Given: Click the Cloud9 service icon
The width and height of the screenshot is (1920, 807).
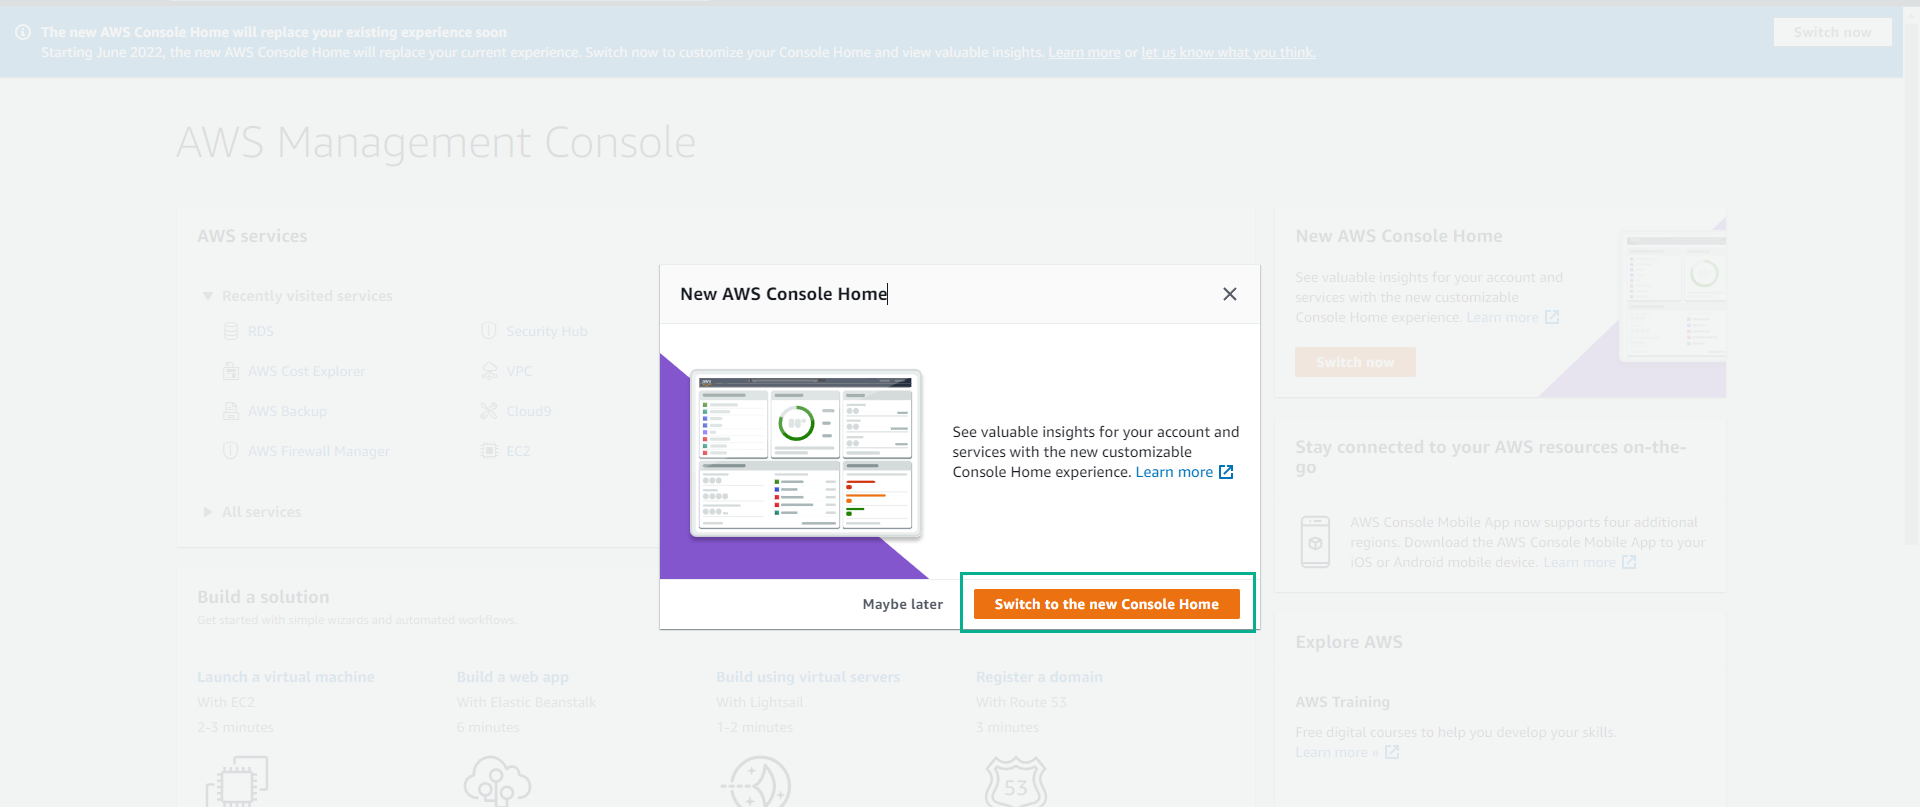Looking at the screenshot, I should point(489,411).
